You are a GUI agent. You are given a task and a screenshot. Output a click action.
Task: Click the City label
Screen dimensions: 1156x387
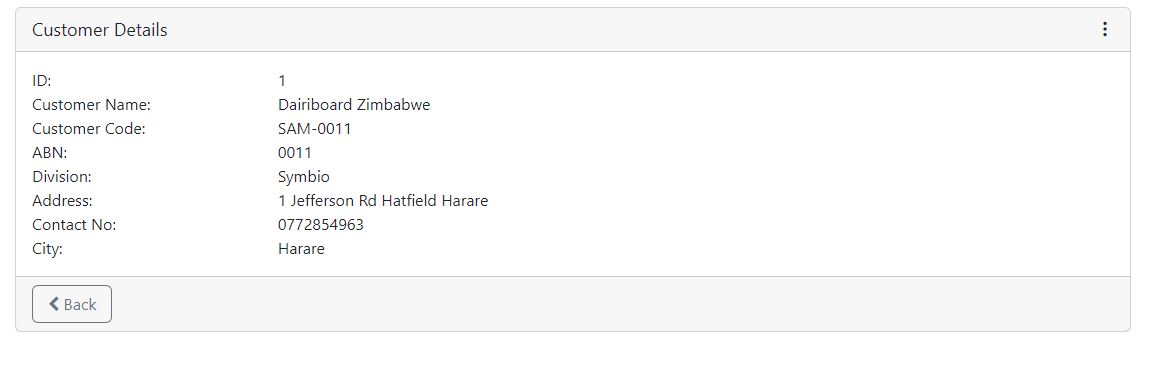[x=47, y=249]
